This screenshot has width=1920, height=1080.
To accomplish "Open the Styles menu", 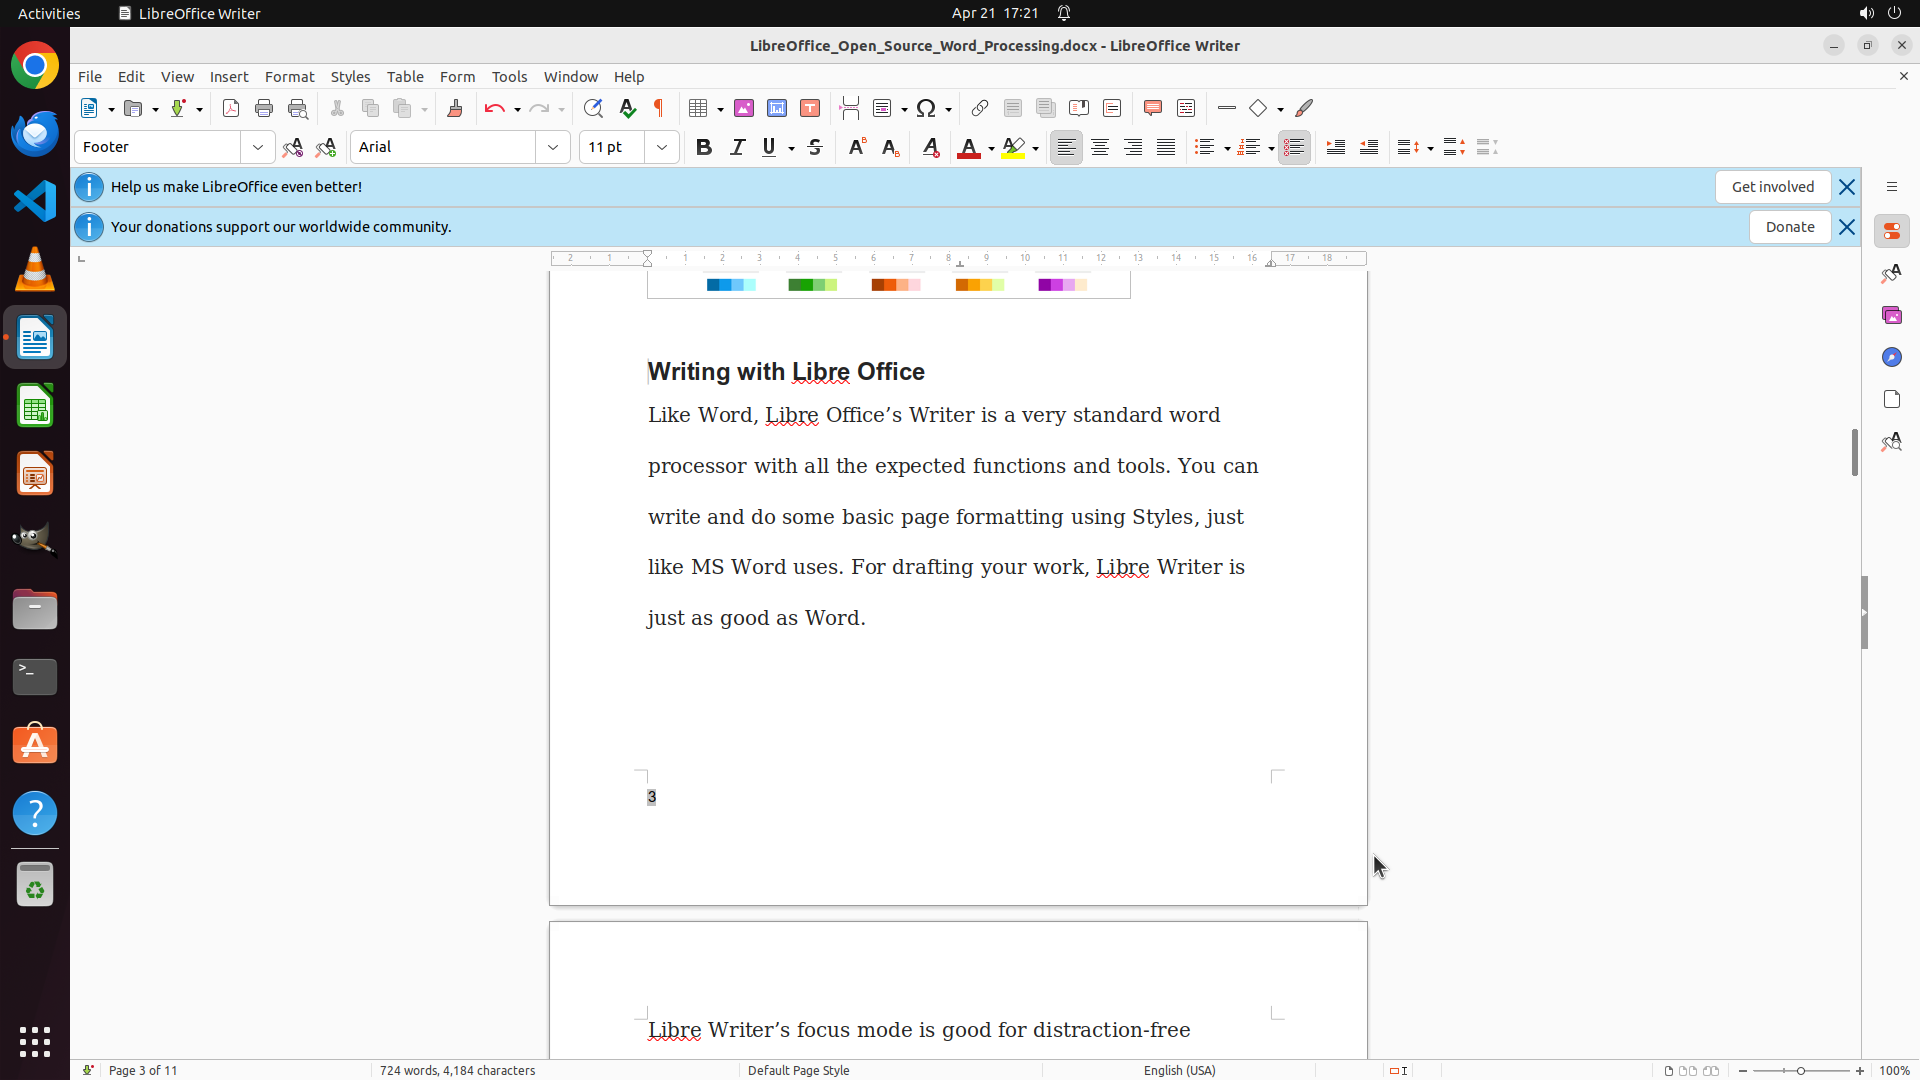I will (350, 77).
